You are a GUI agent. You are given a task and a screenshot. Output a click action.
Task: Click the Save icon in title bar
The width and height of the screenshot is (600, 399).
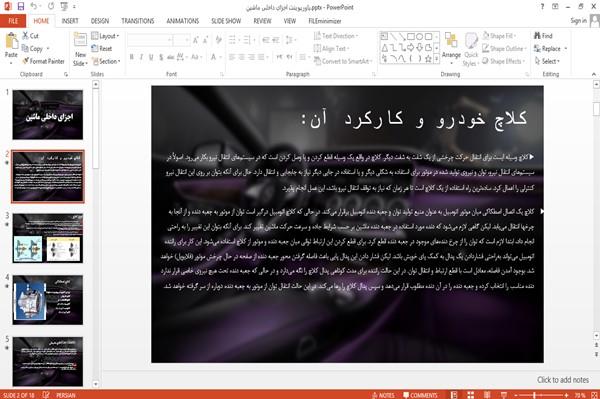[21, 7]
